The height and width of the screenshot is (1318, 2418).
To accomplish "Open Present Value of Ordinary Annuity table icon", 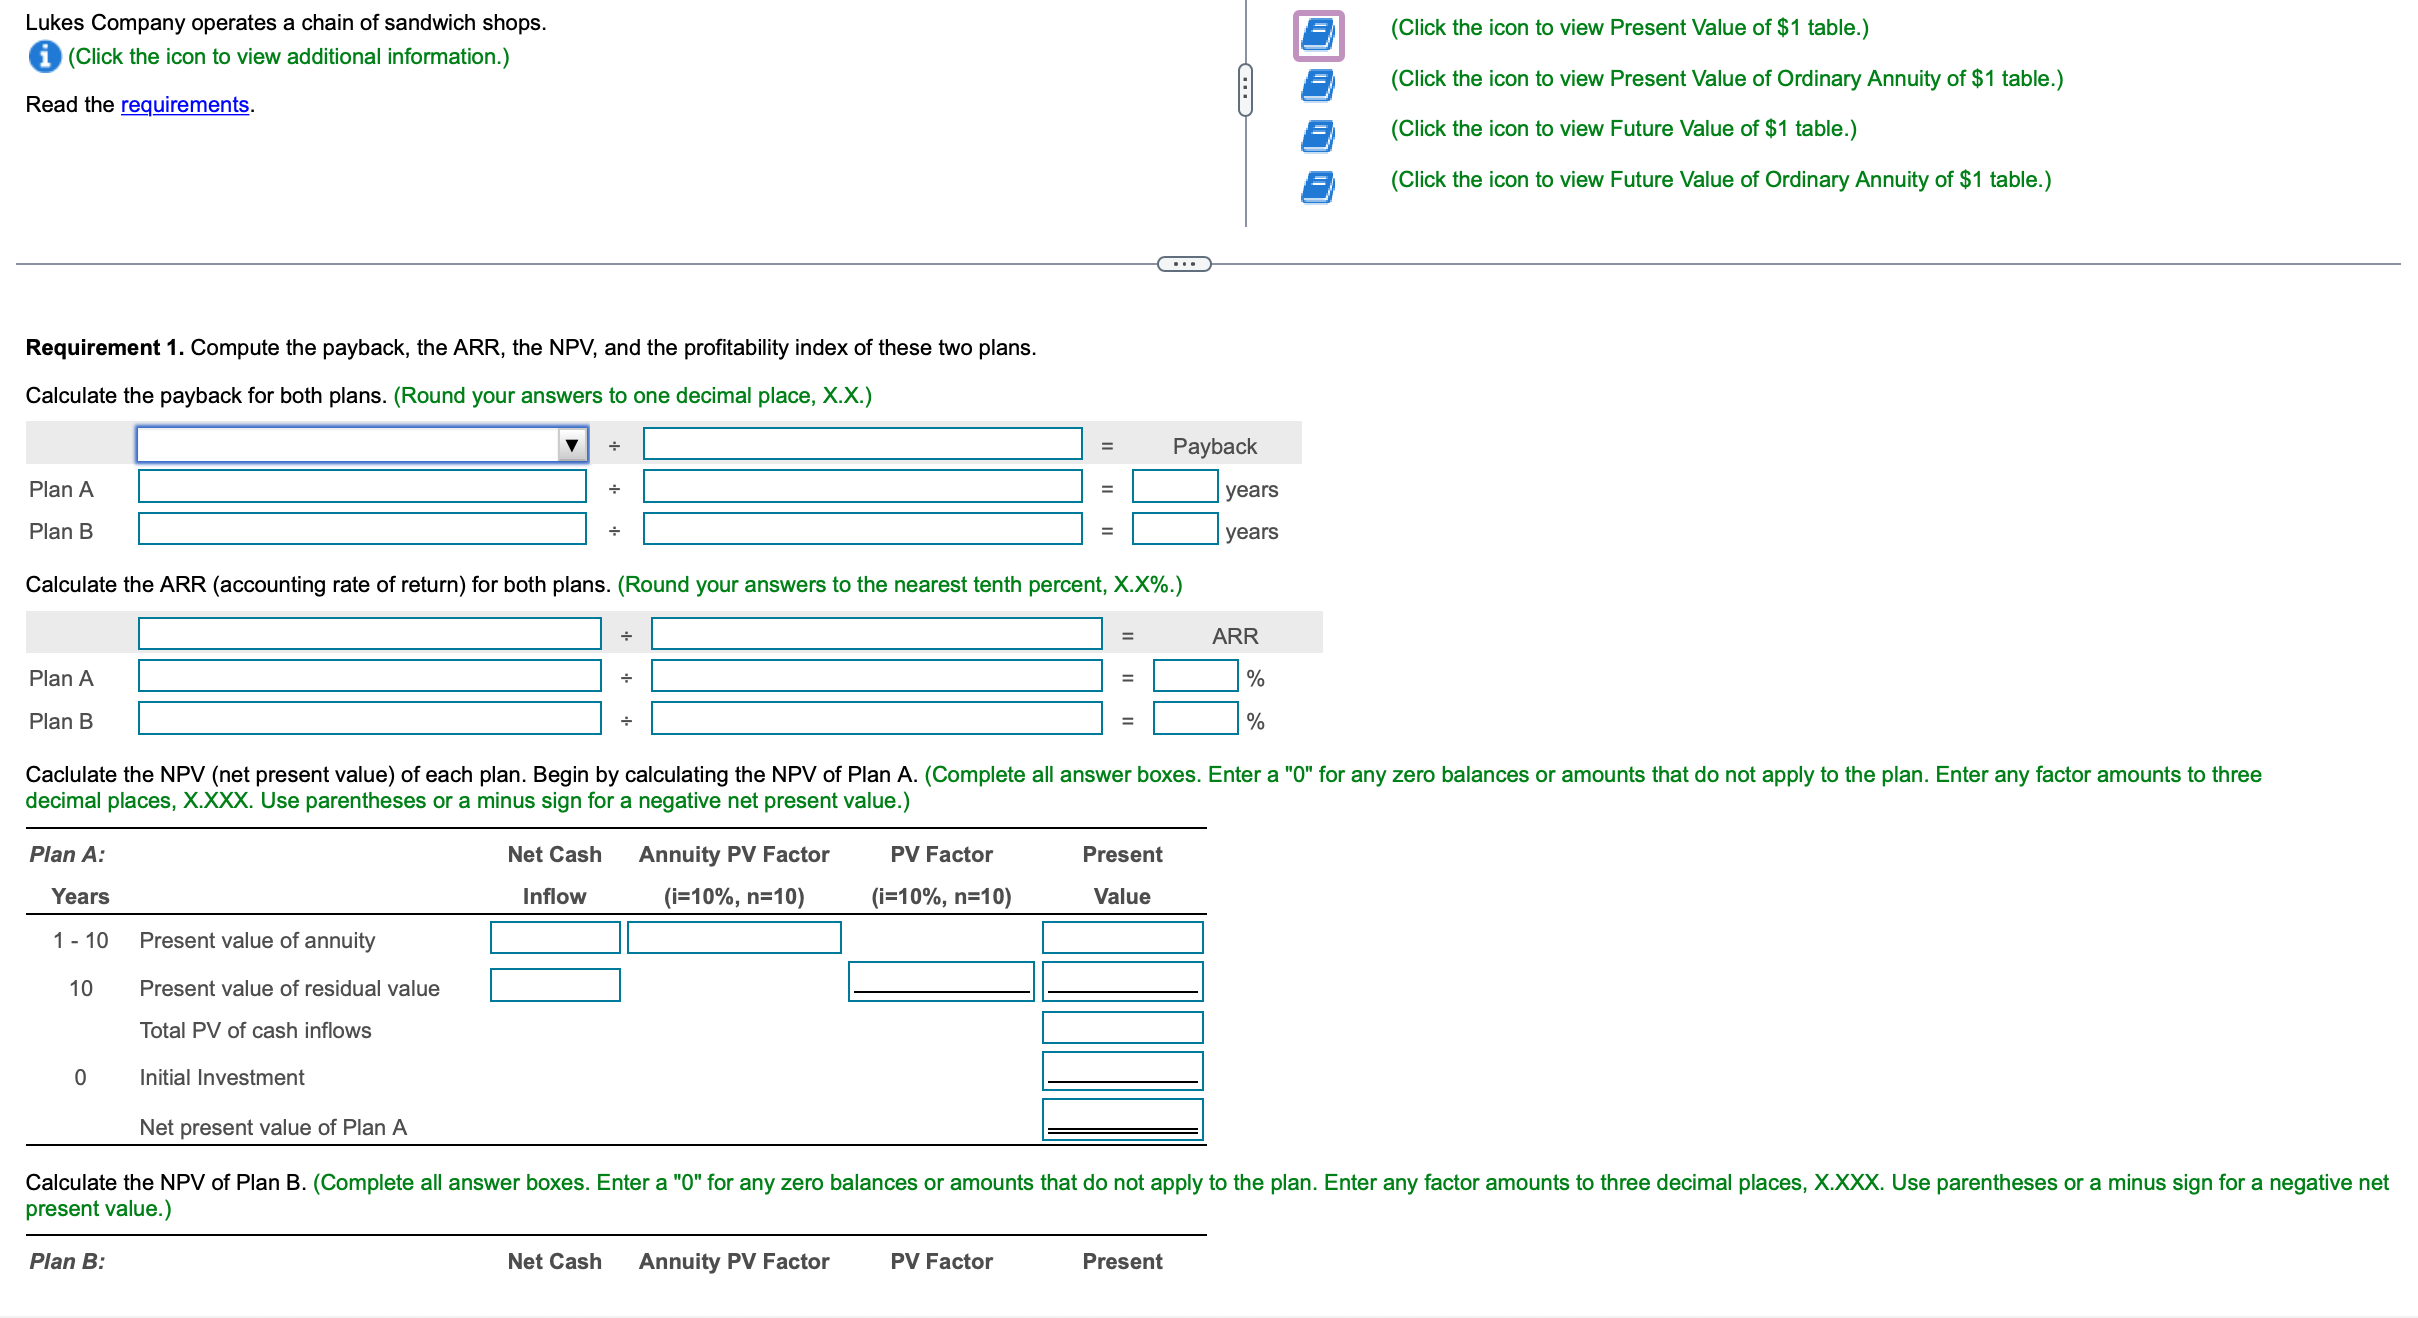I will point(1318,85).
